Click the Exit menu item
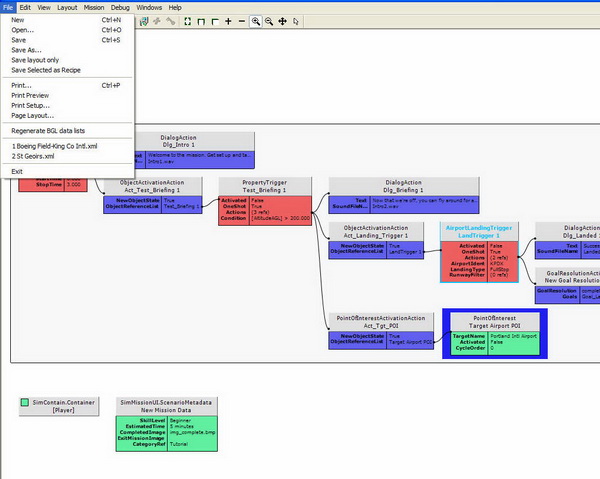The height and width of the screenshot is (479, 600). coord(17,171)
